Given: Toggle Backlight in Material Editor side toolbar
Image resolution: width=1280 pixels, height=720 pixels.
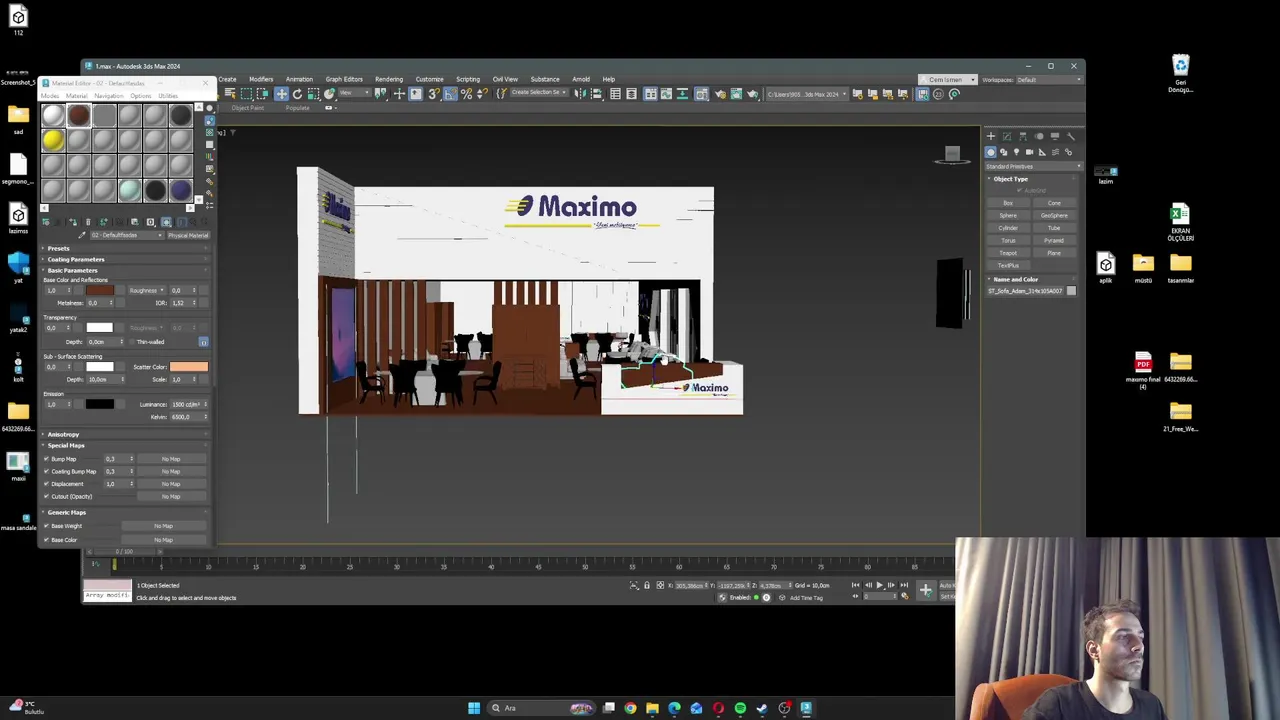Looking at the screenshot, I should pyautogui.click(x=210, y=121).
